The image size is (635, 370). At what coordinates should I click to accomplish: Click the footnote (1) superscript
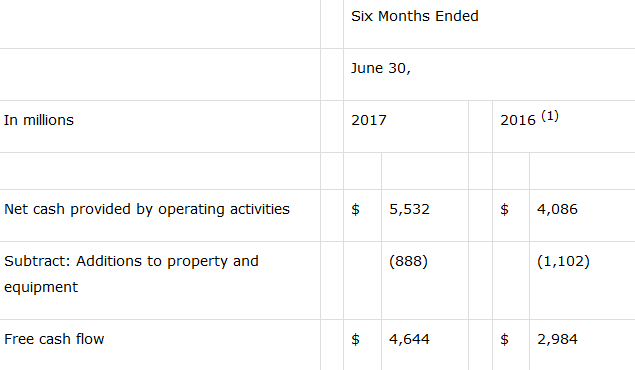point(550,116)
